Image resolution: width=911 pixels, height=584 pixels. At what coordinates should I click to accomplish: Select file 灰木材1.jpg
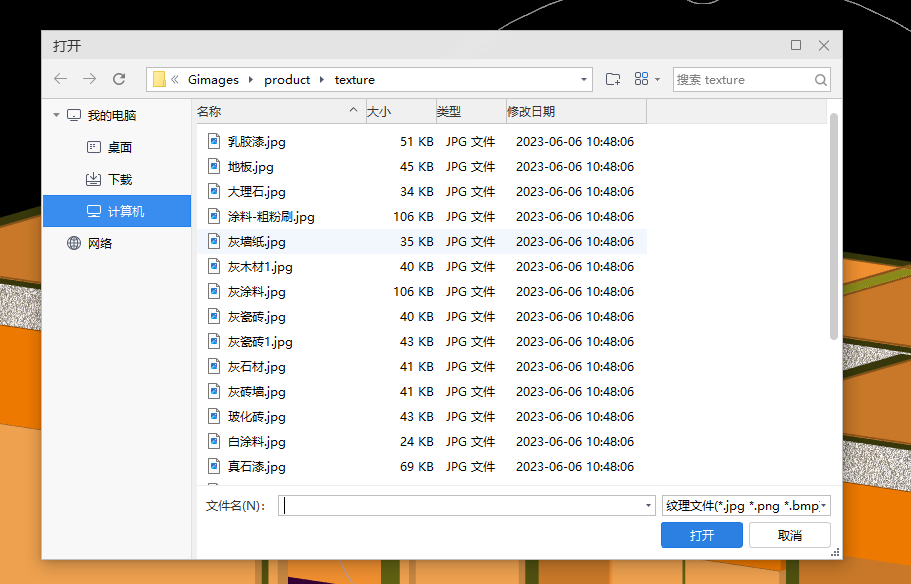422,266
